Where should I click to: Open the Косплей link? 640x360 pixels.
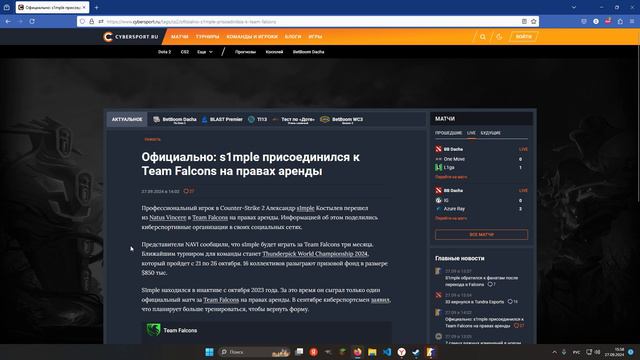[274, 52]
